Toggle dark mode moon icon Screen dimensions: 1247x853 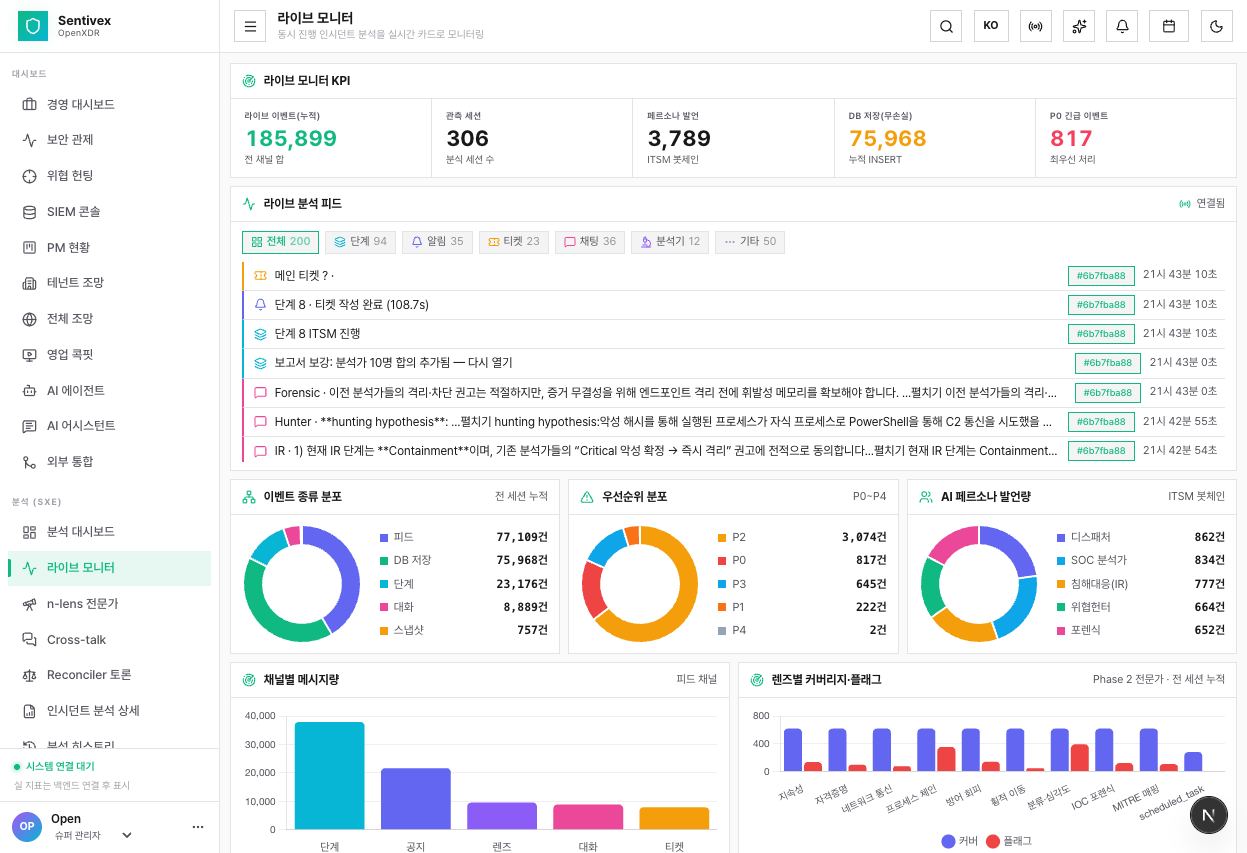click(x=1217, y=26)
